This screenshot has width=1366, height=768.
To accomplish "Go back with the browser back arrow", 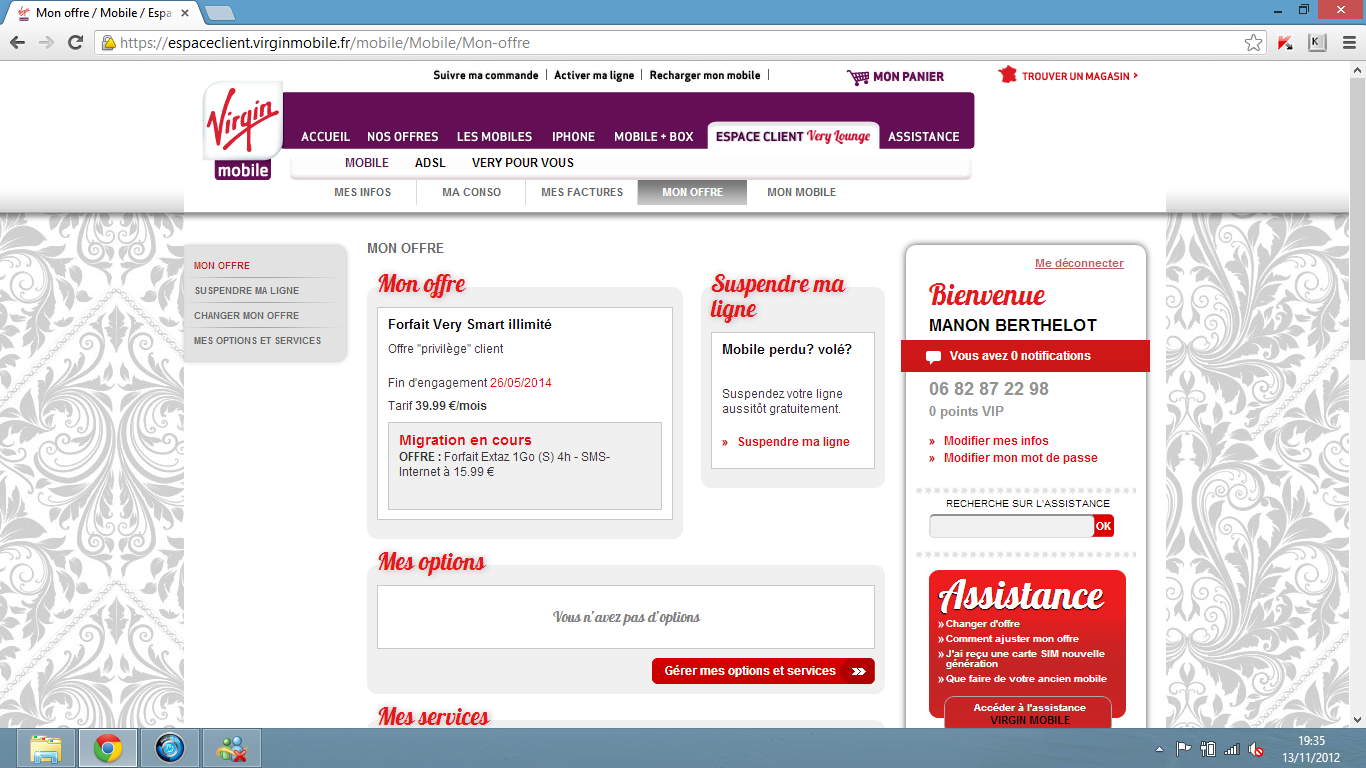I will [17, 43].
